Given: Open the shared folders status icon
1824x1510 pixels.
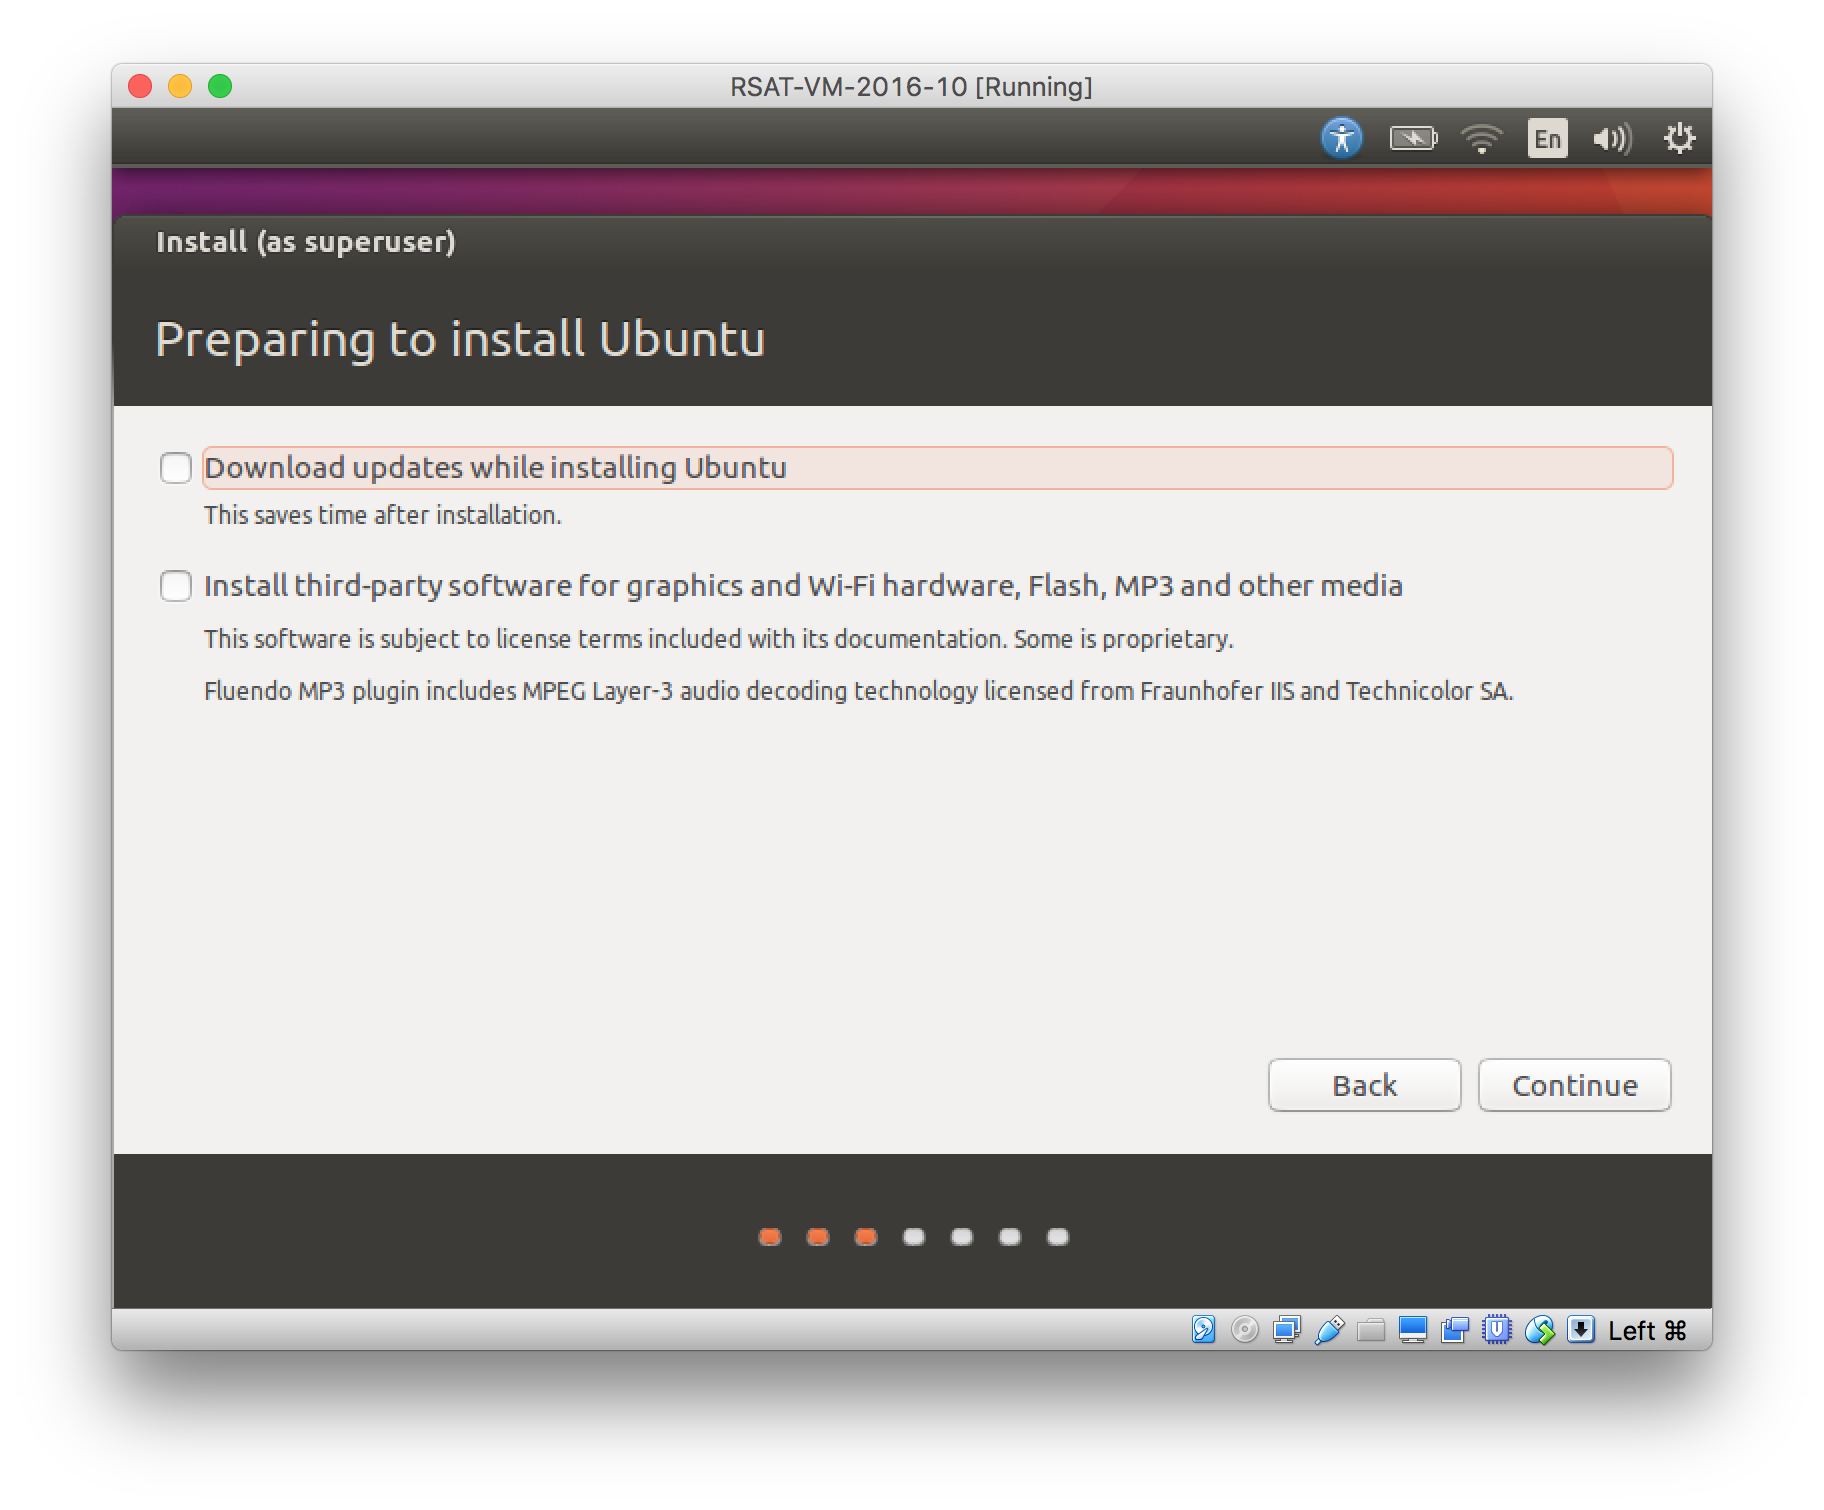Looking at the screenshot, I should coord(1371,1330).
